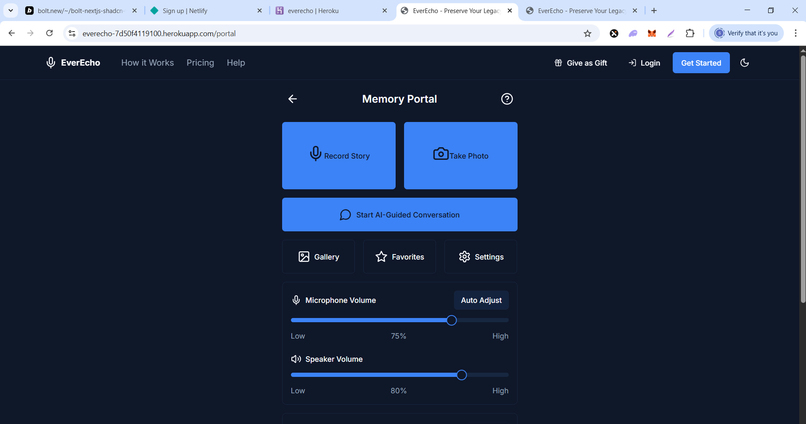Open the Memory Portal help question icon
The height and width of the screenshot is (424, 806).
(x=507, y=99)
